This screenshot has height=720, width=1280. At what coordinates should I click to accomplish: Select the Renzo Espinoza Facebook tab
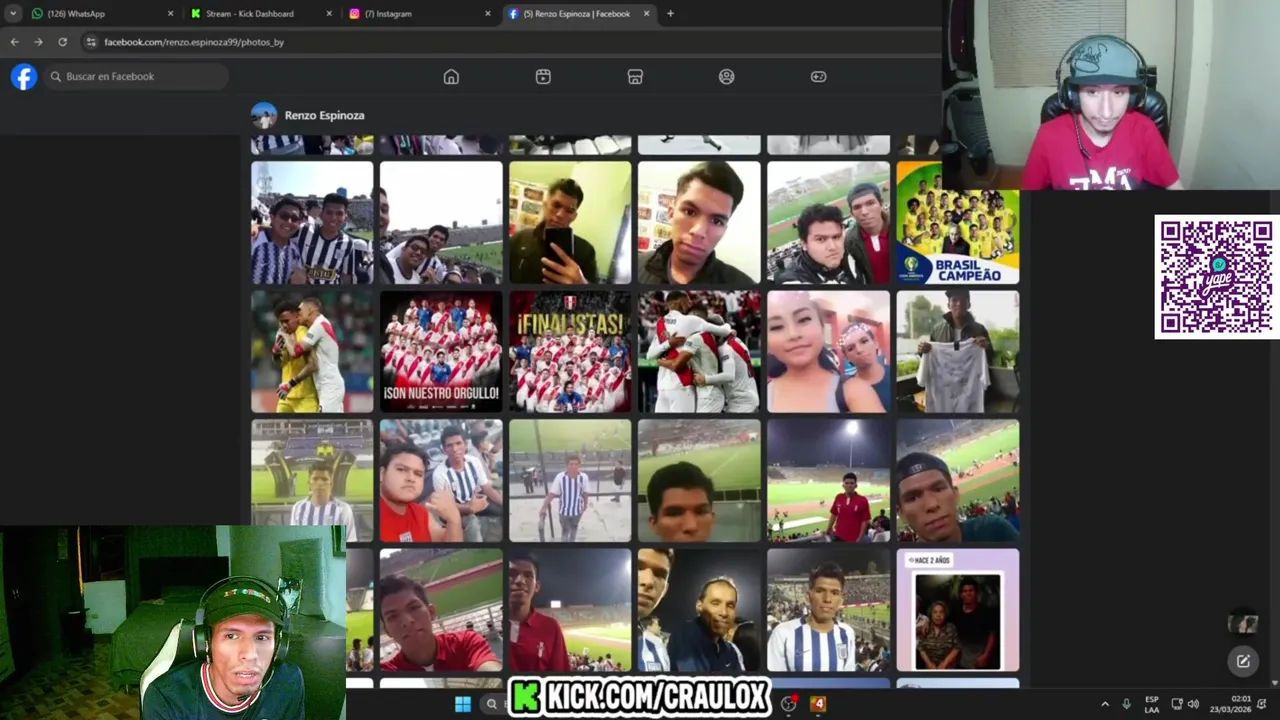coord(577,14)
